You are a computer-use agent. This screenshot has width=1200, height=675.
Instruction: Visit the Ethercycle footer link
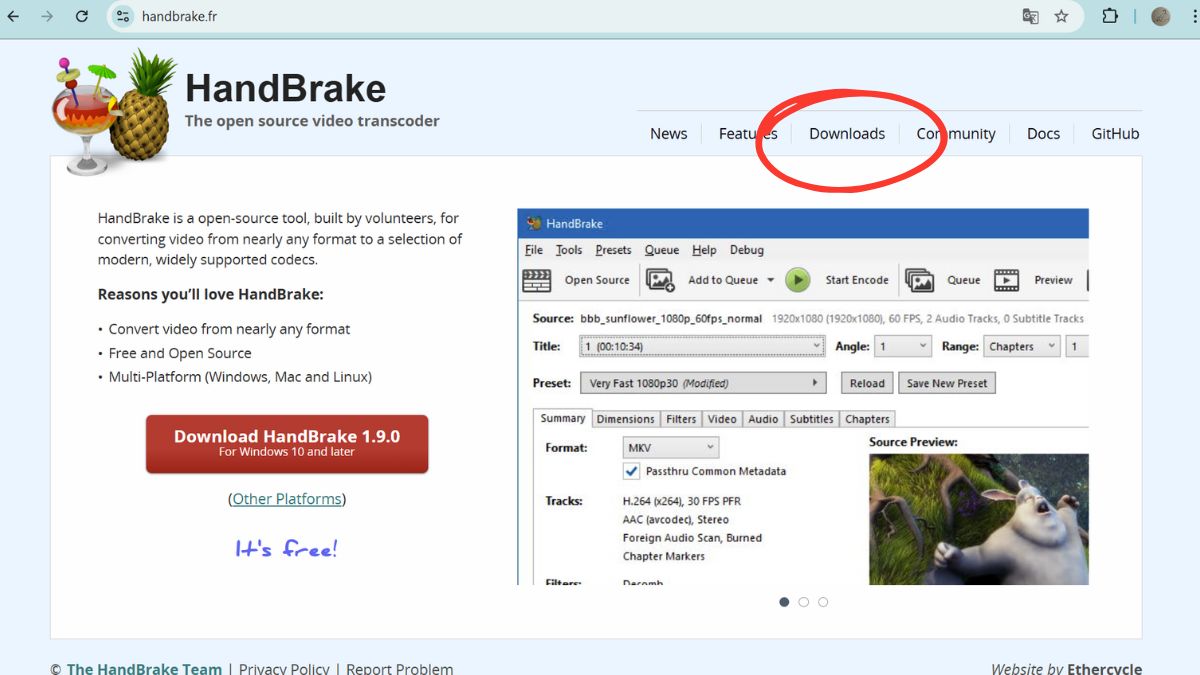point(1104,669)
